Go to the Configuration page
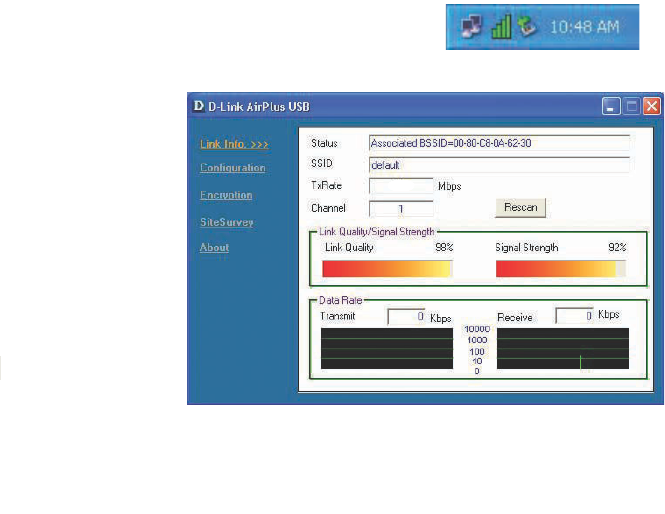The height and width of the screenshot is (514, 665). click(232, 168)
